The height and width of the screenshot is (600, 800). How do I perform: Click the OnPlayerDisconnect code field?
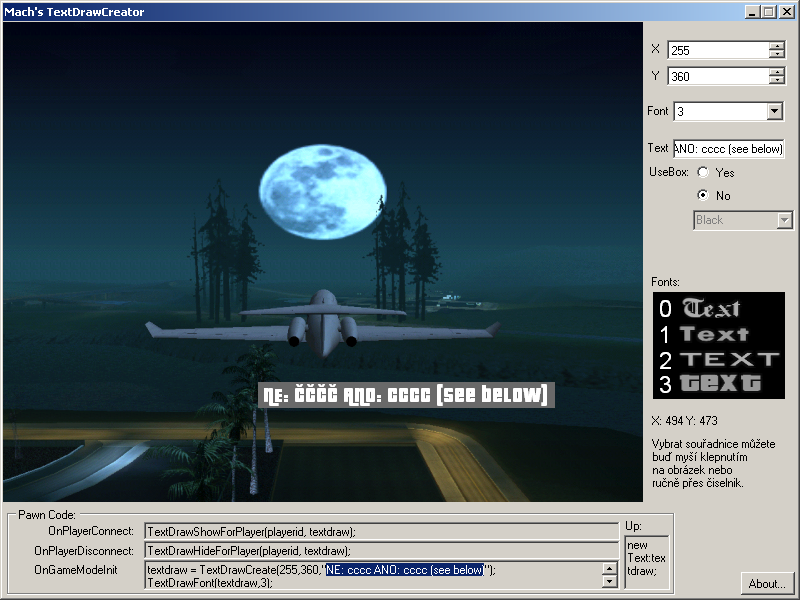(380, 551)
